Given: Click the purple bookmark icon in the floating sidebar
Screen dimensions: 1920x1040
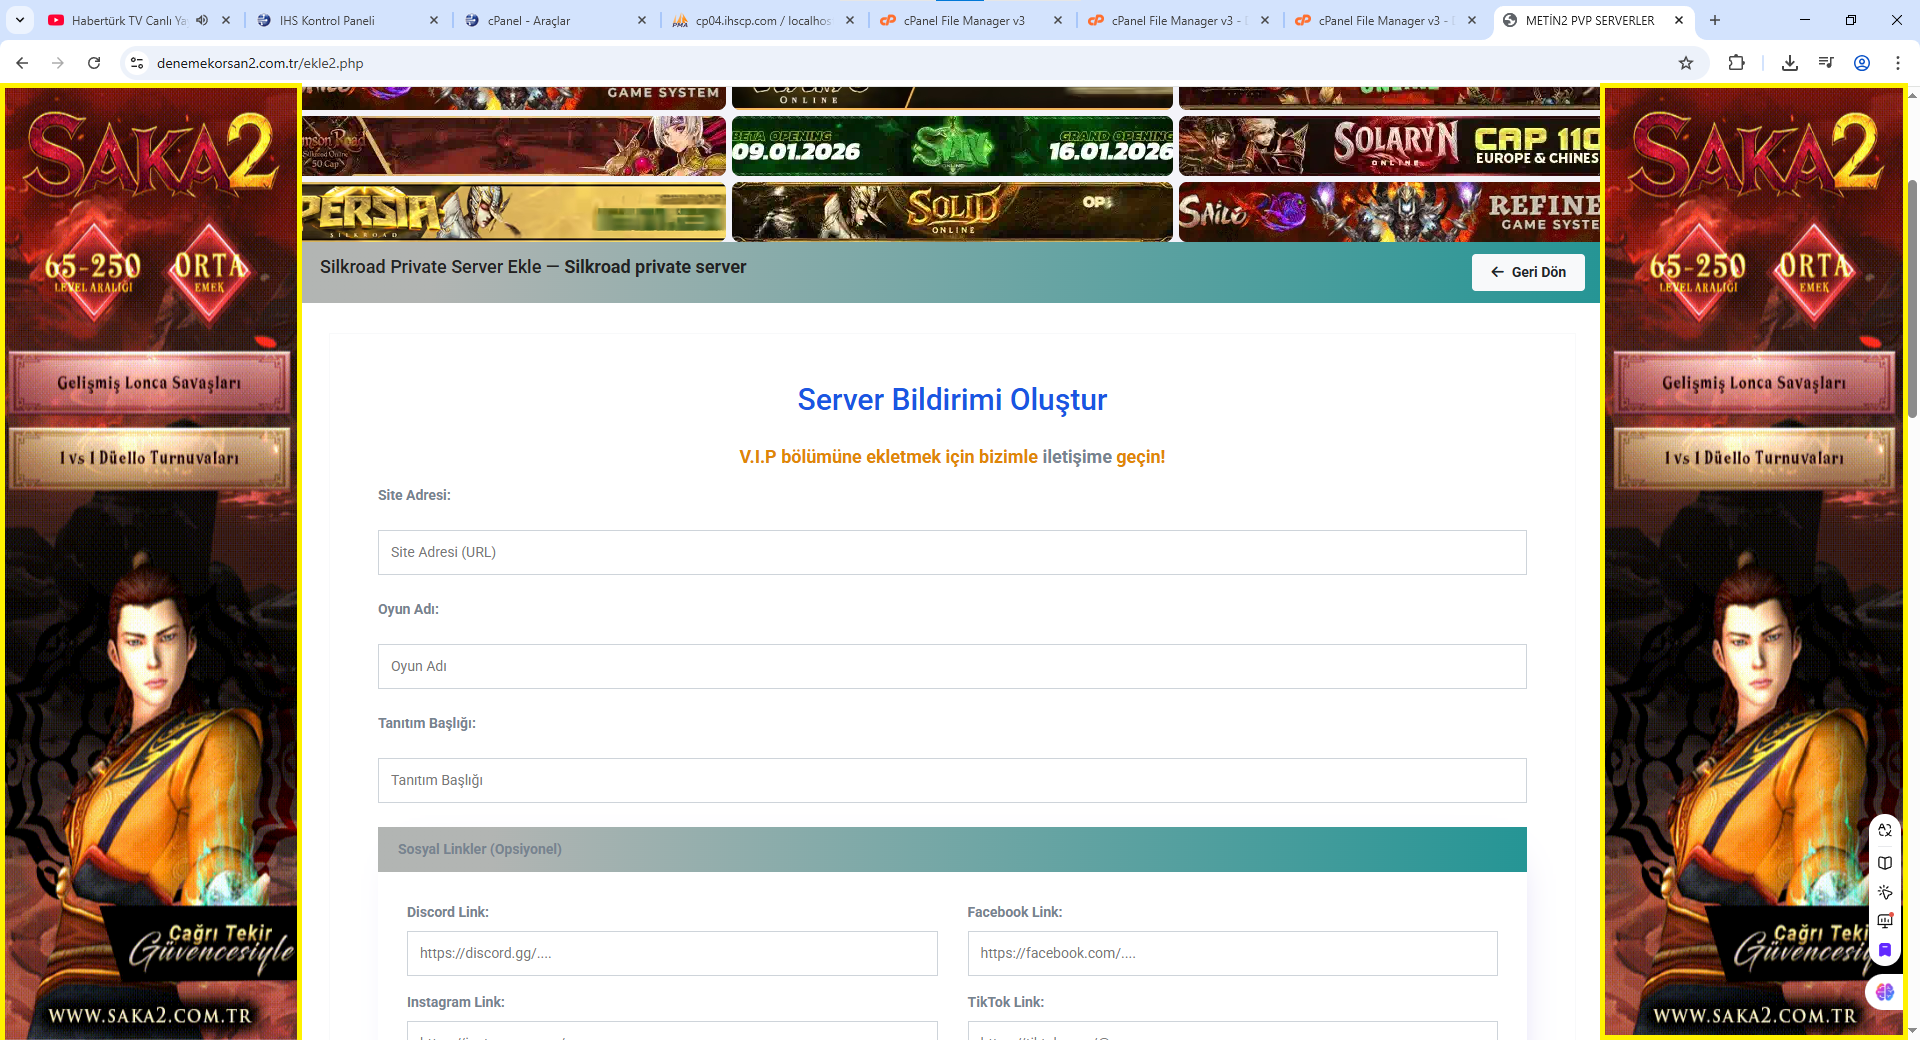Looking at the screenshot, I should 1884,950.
